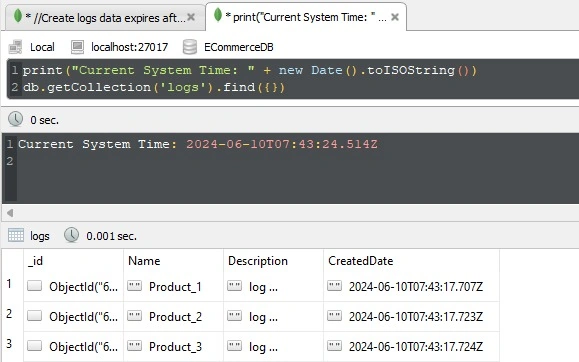Viewport: 579px width, 362px height.
Task: Select the 2024-06-10T07:43:17.724Z date cell
Action: pyautogui.click(x=416, y=346)
